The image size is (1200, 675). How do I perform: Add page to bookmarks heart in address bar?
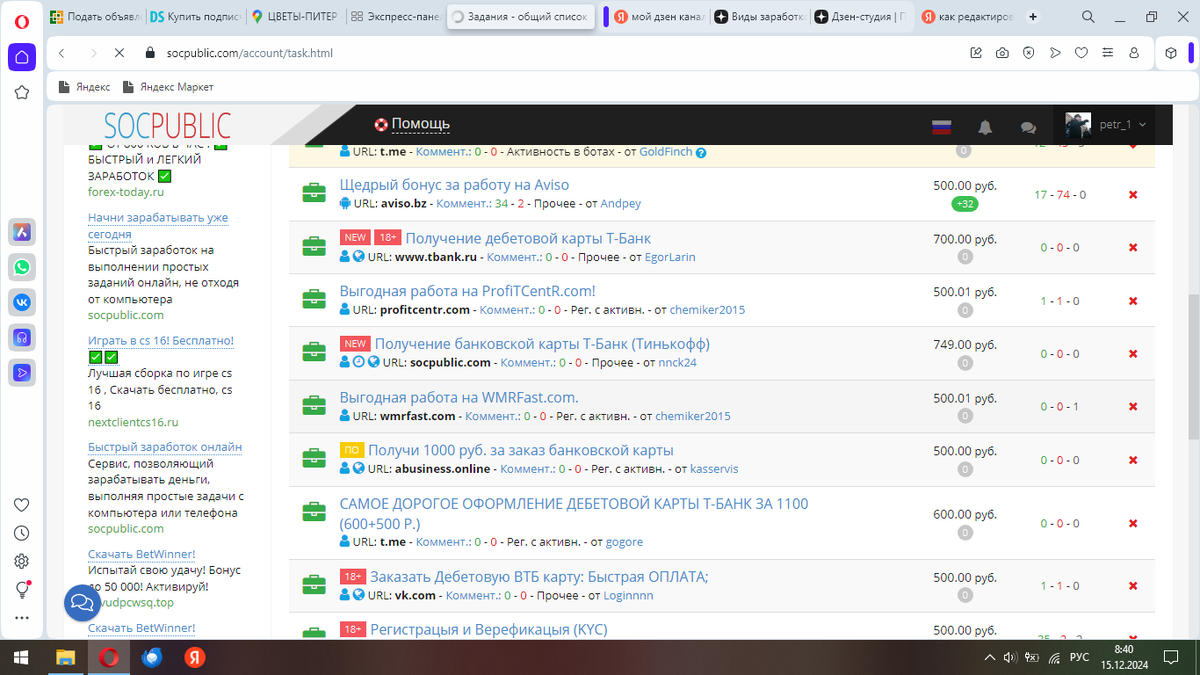coord(1081,53)
